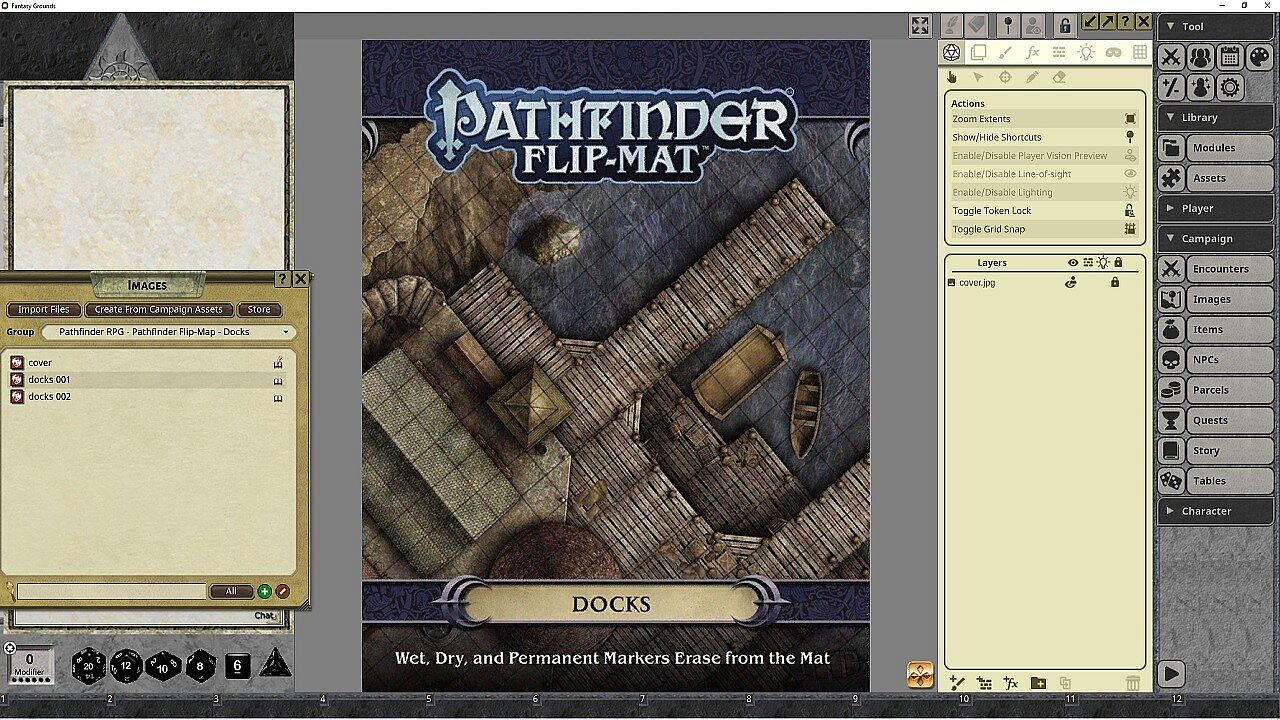The image size is (1280, 720).
Task: Open the calendar tool
Action: (1230, 58)
